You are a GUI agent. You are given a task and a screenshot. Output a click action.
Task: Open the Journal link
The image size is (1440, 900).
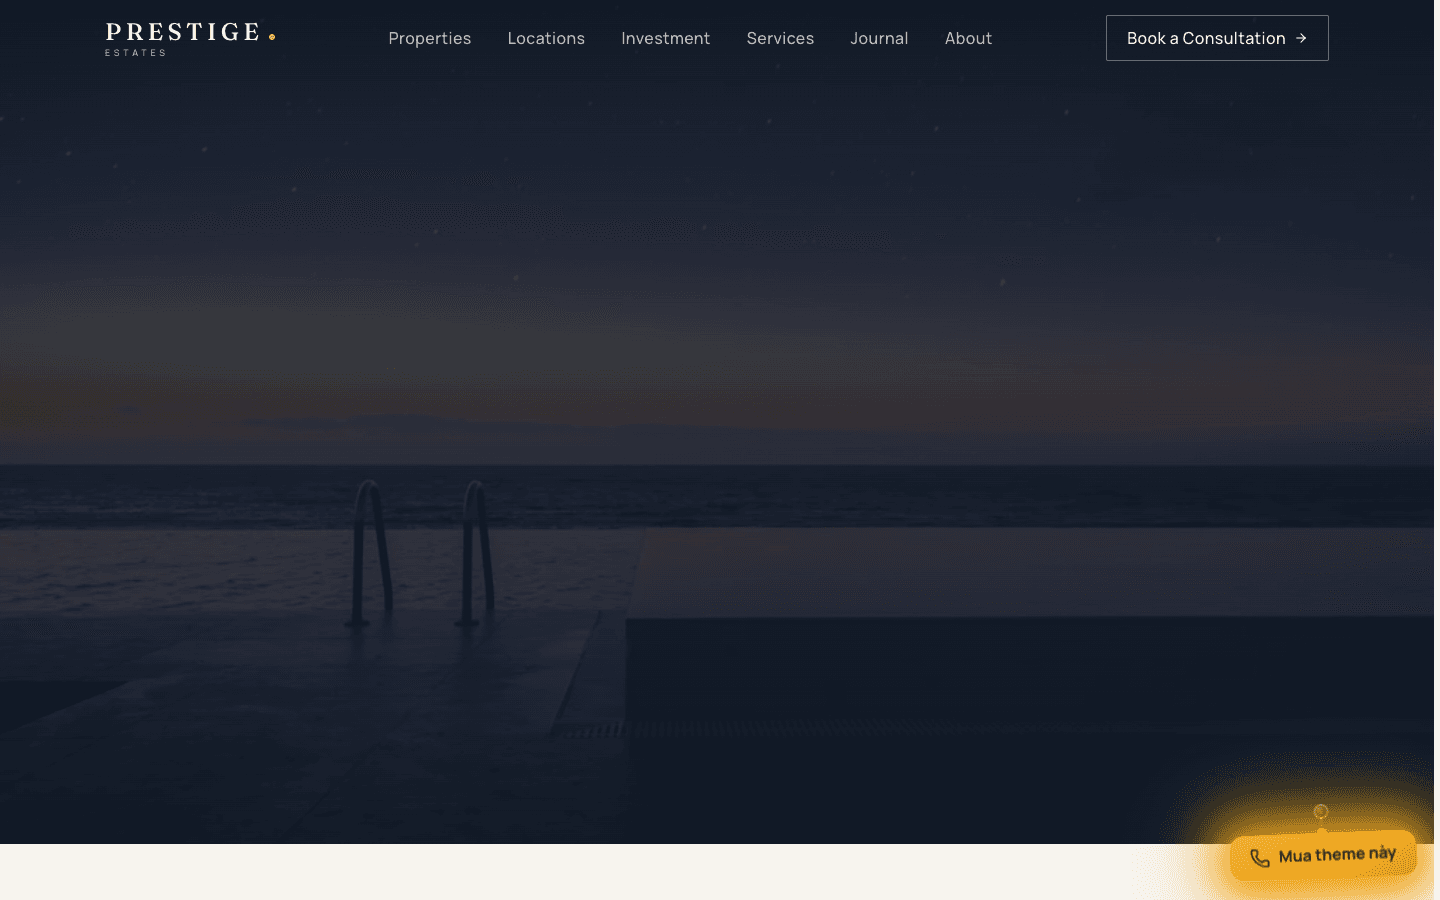(x=879, y=38)
